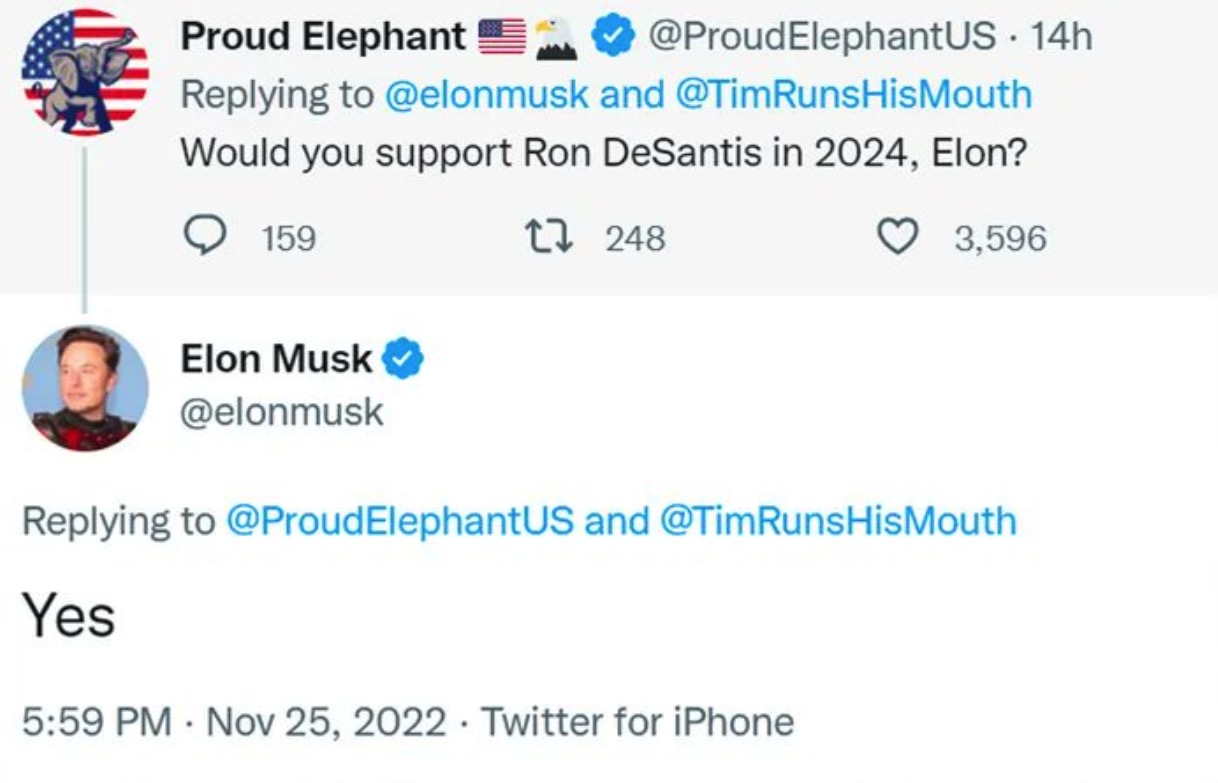Screen dimensions: 1218x783
Task: Open the @elonmusk mention in the first reply line
Action: tap(484, 95)
